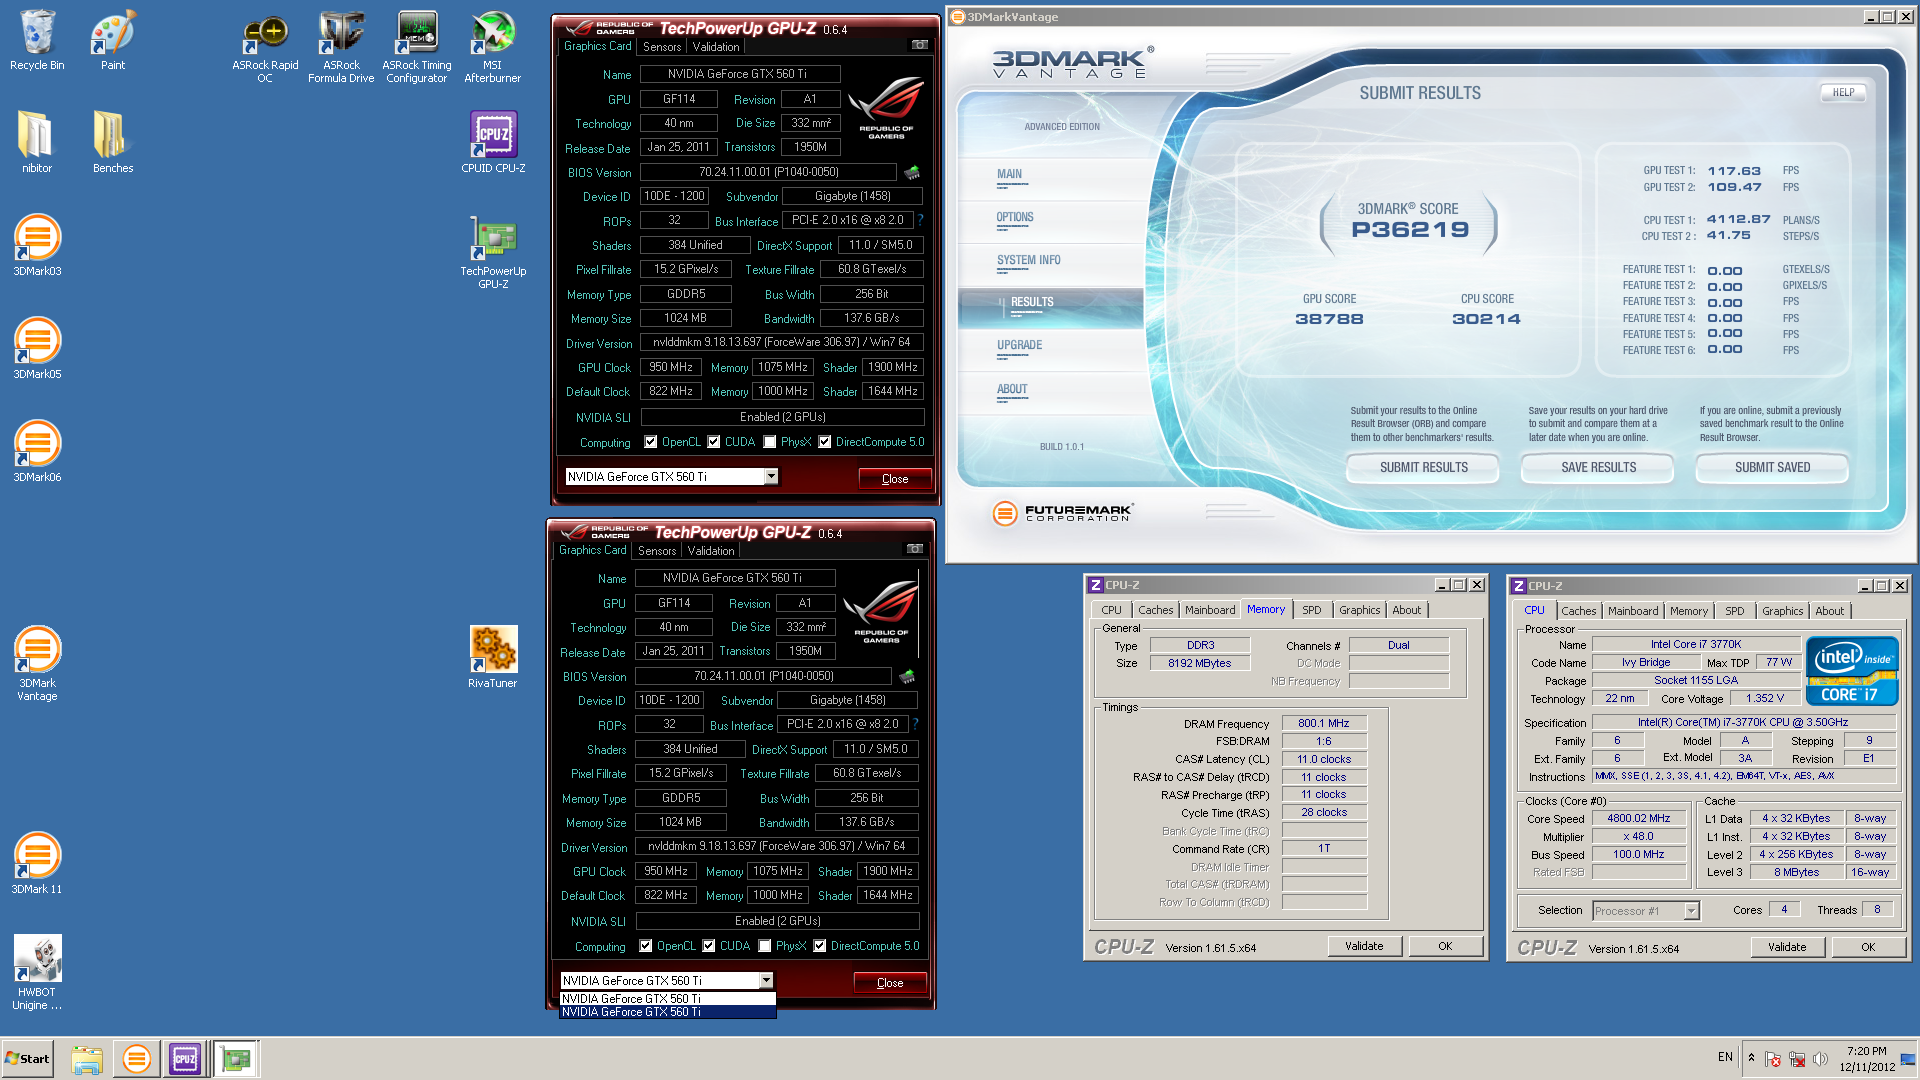Open the RivaTuner desktop shortcut

click(493, 657)
